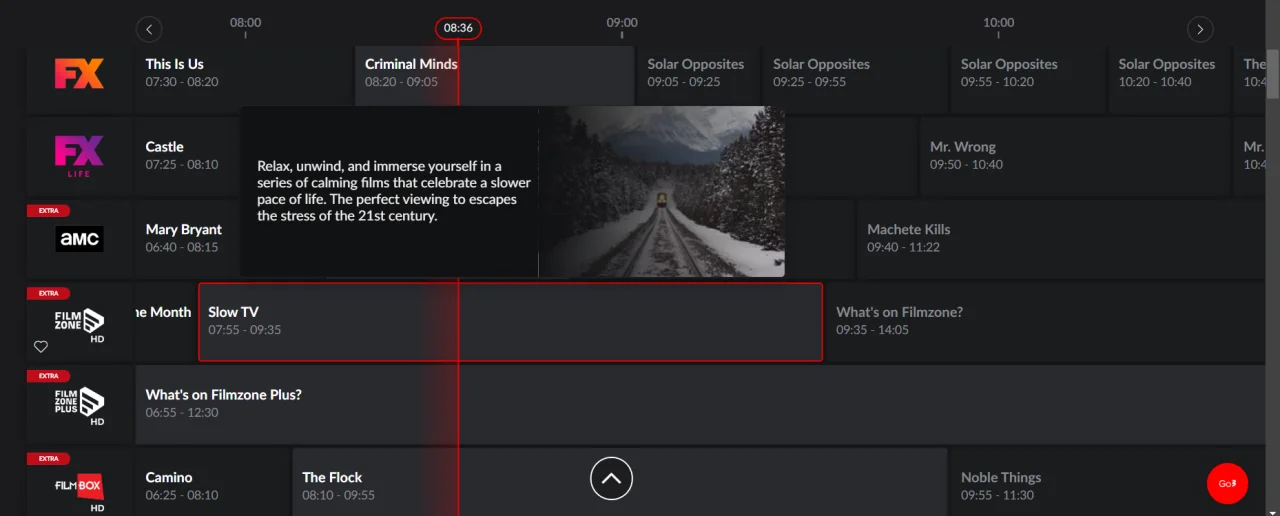Select What's on Filmzone? 09:35 - 14:05
The width and height of the screenshot is (1280, 516).
coord(1045,321)
